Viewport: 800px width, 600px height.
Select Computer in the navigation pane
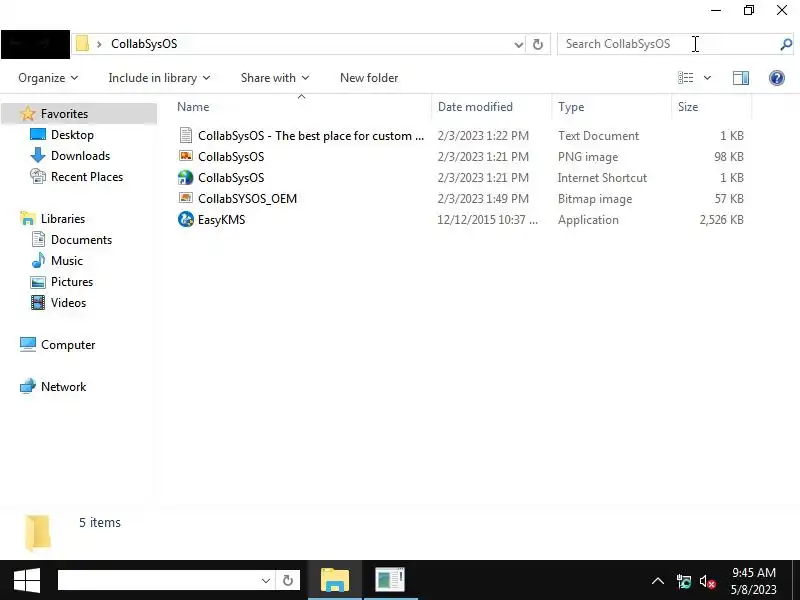68,345
